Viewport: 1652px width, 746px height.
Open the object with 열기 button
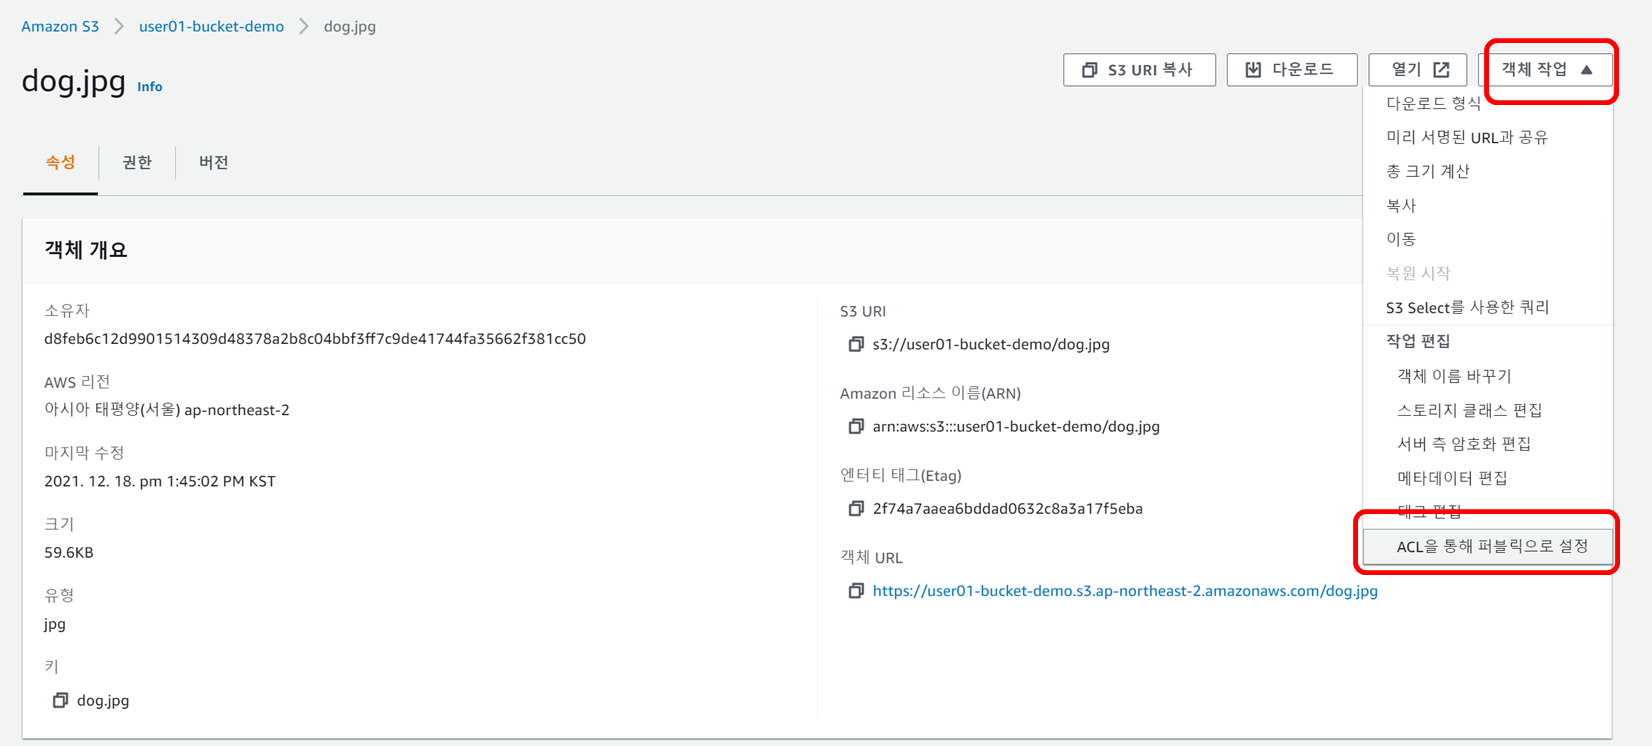pyautogui.click(x=1418, y=70)
